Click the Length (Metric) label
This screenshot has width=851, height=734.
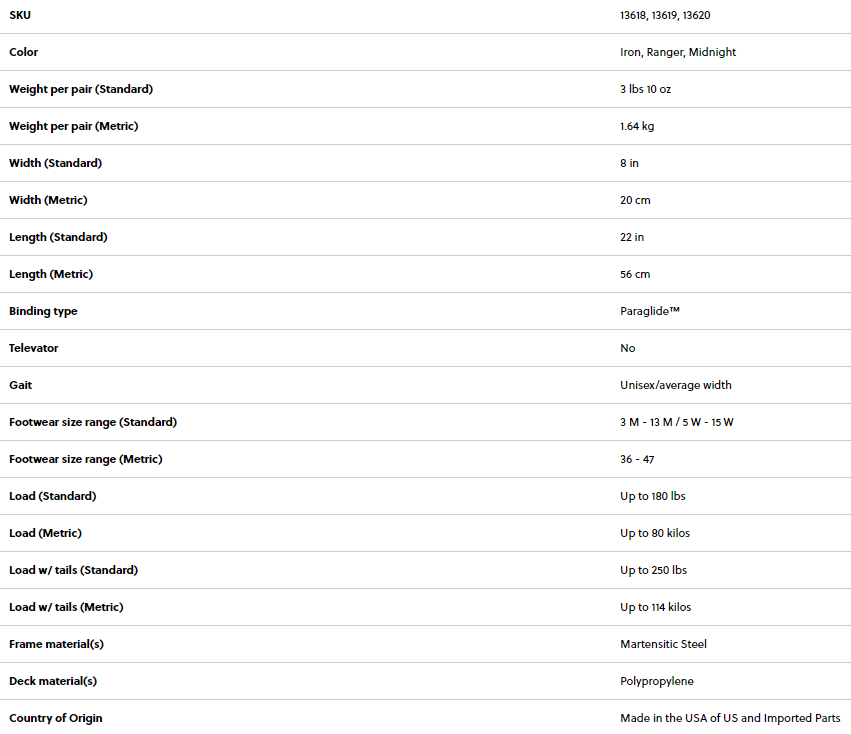51,274
